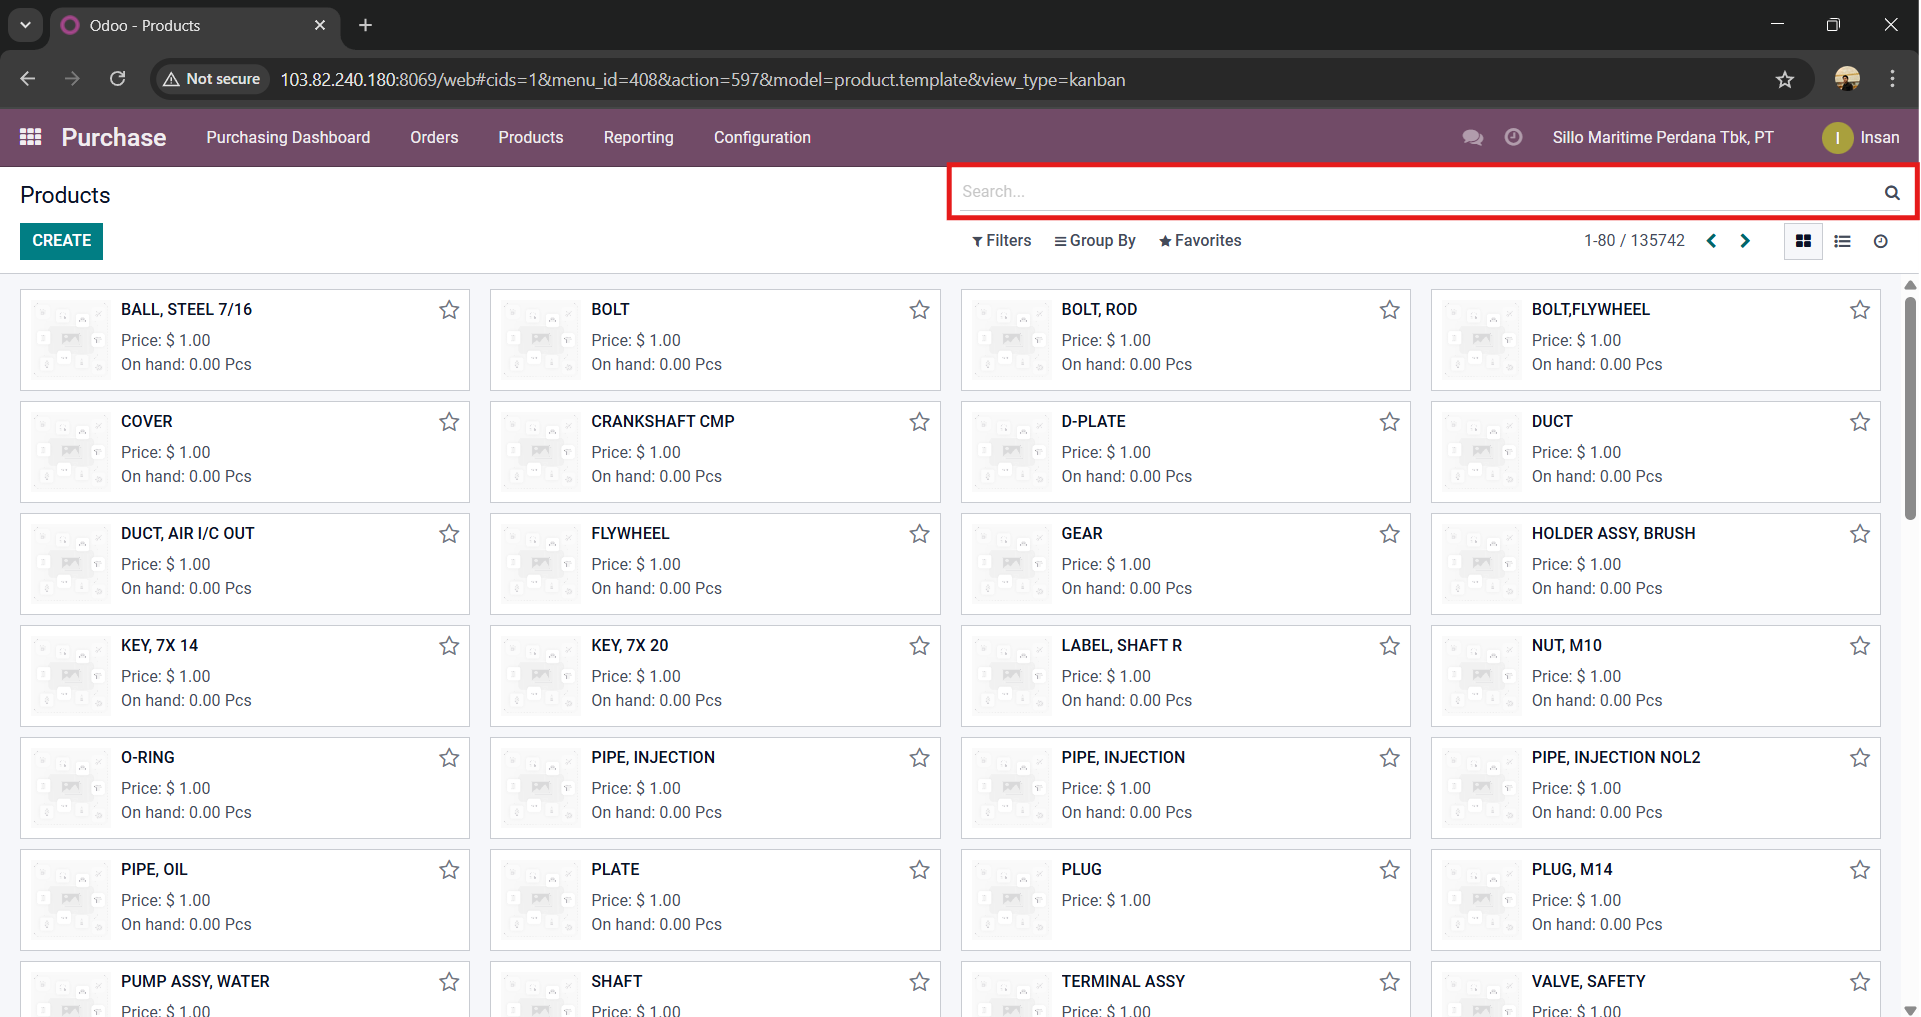Open the Configuration menu

tap(762, 137)
